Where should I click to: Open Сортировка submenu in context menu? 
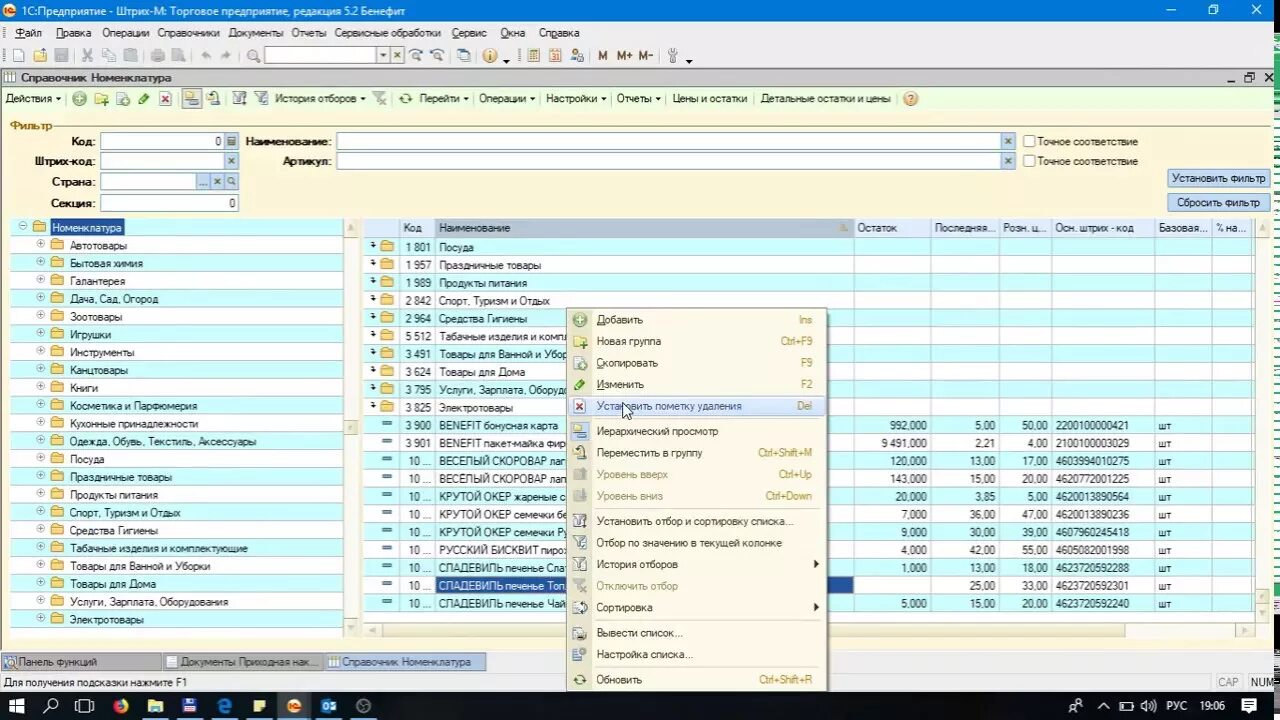pos(697,607)
